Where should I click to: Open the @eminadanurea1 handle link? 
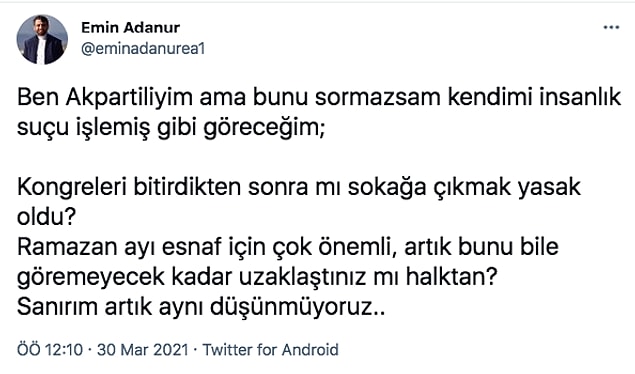coord(143,49)
